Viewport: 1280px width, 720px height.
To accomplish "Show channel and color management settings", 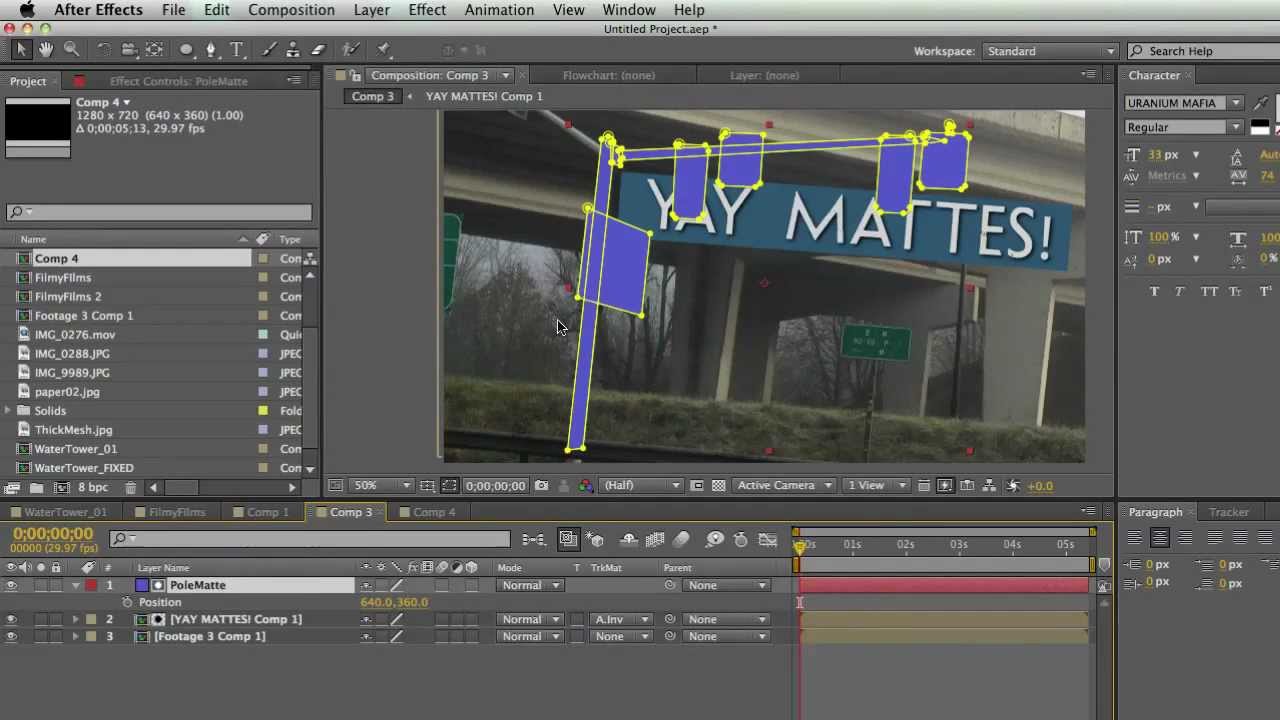I will (x=586, y=486).
